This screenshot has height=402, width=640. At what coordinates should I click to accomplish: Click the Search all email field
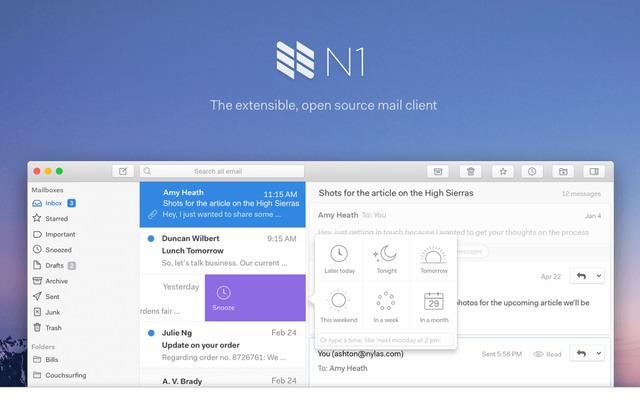(x=222, y=171)
